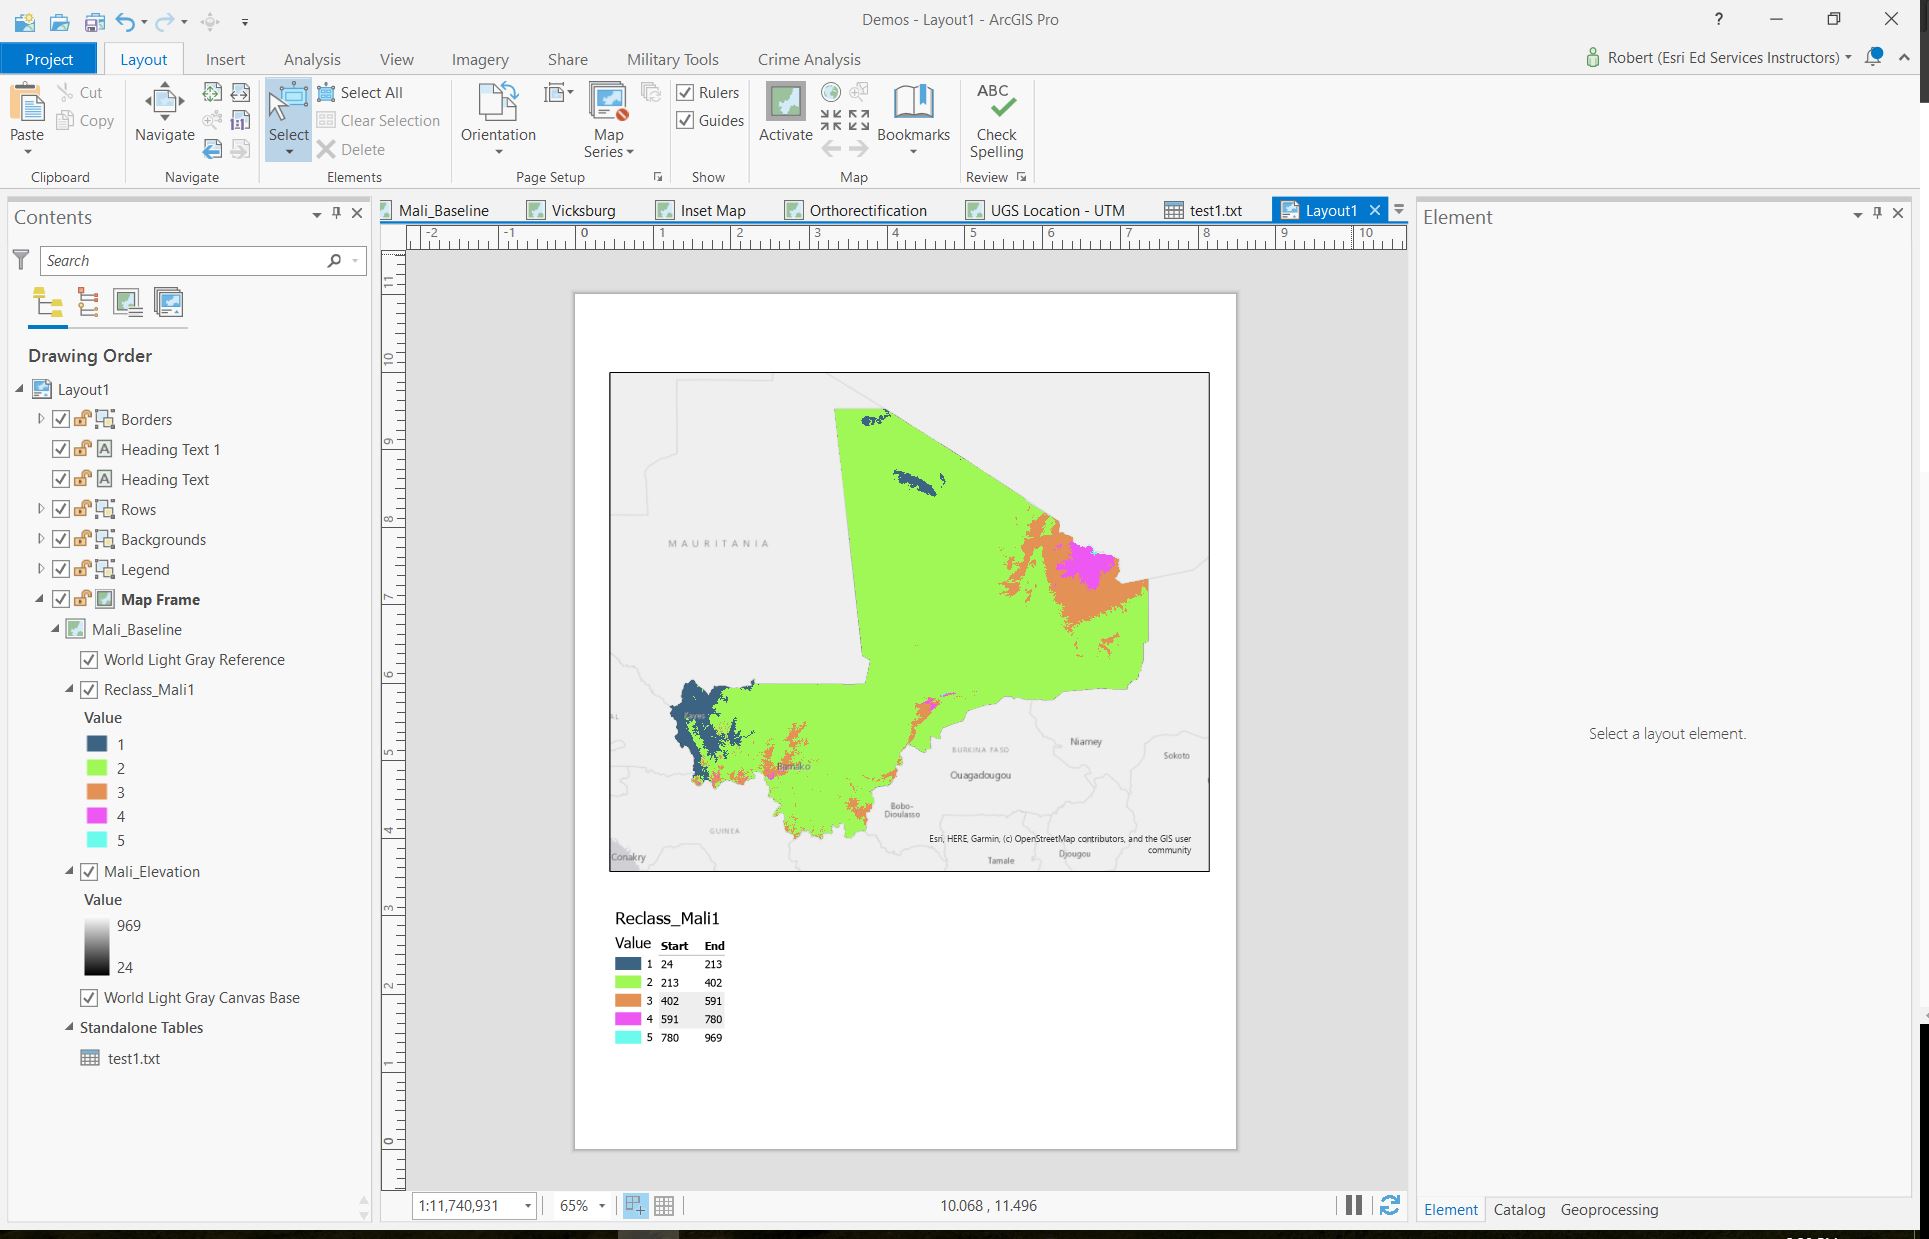Click the filter icon beside Contents search
The image size is (1929, 1239).
[21, 260]
